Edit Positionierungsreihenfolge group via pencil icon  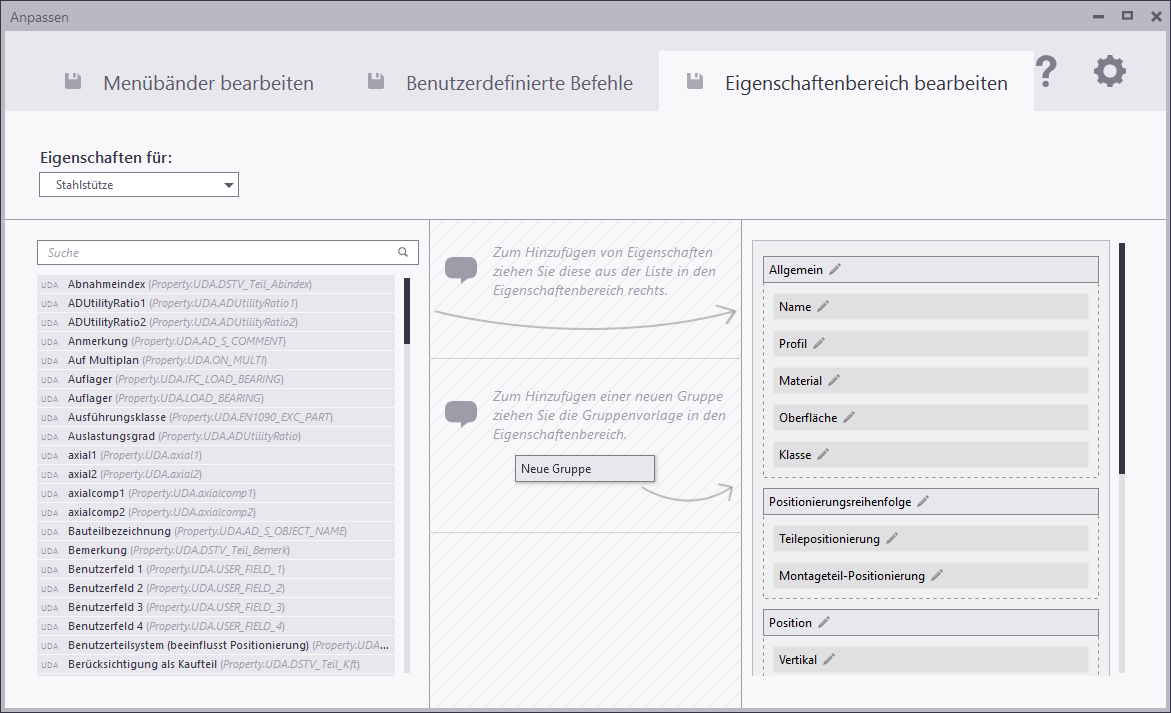[x=923, y=502]
